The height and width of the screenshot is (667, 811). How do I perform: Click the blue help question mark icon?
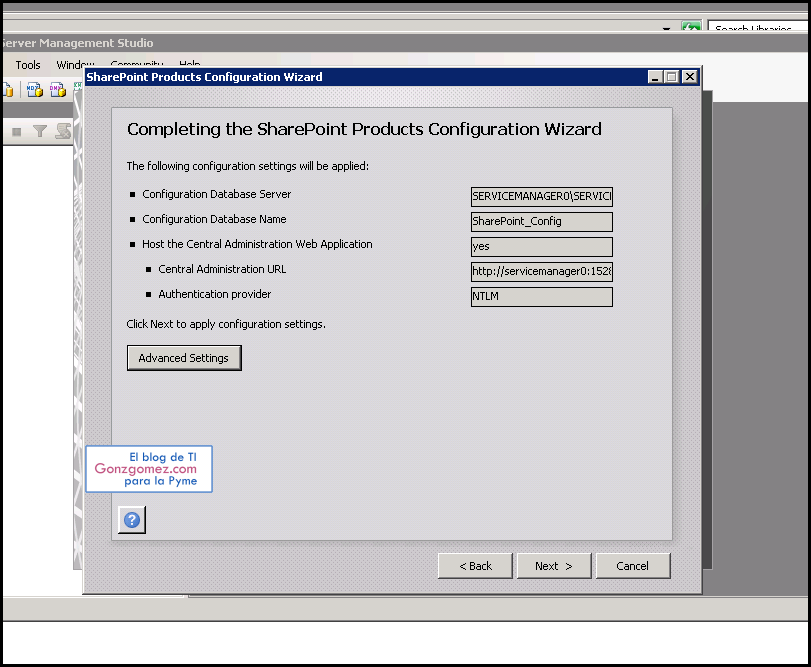(x=132, y=520)
